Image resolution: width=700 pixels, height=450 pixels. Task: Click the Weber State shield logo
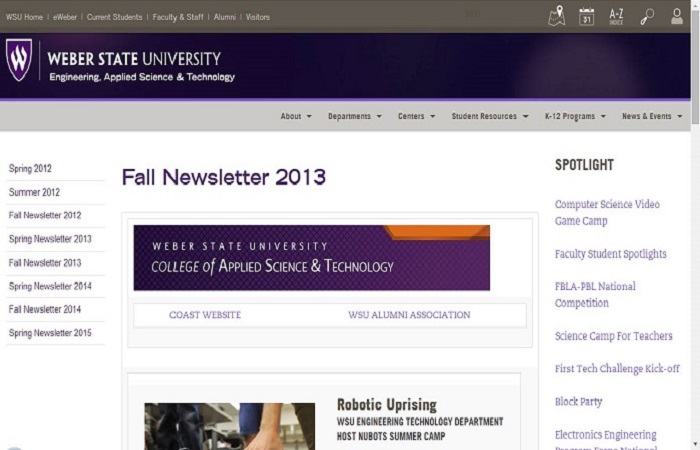(x=19, y=60)
